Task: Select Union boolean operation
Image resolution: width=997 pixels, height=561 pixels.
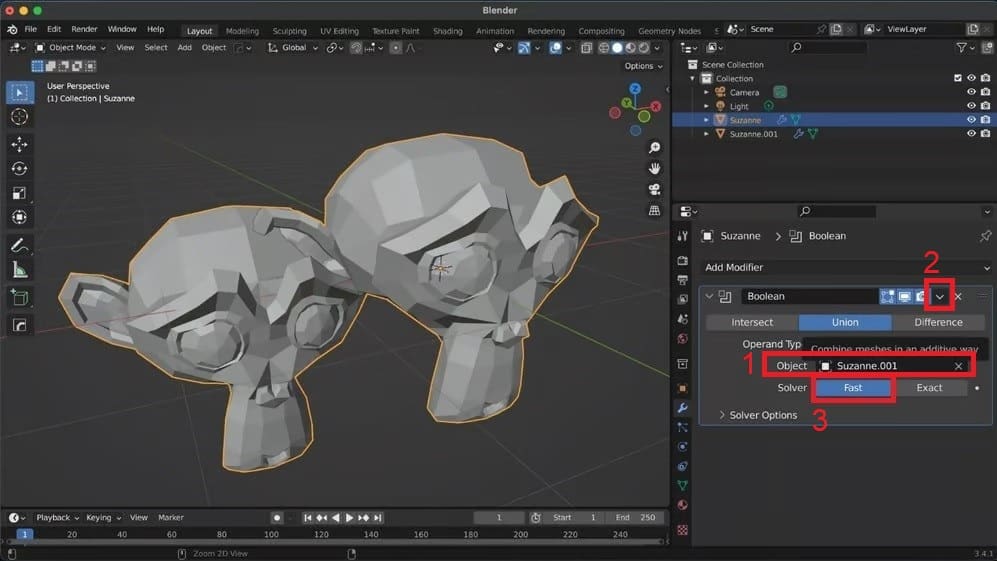Action: pos(845,322)
